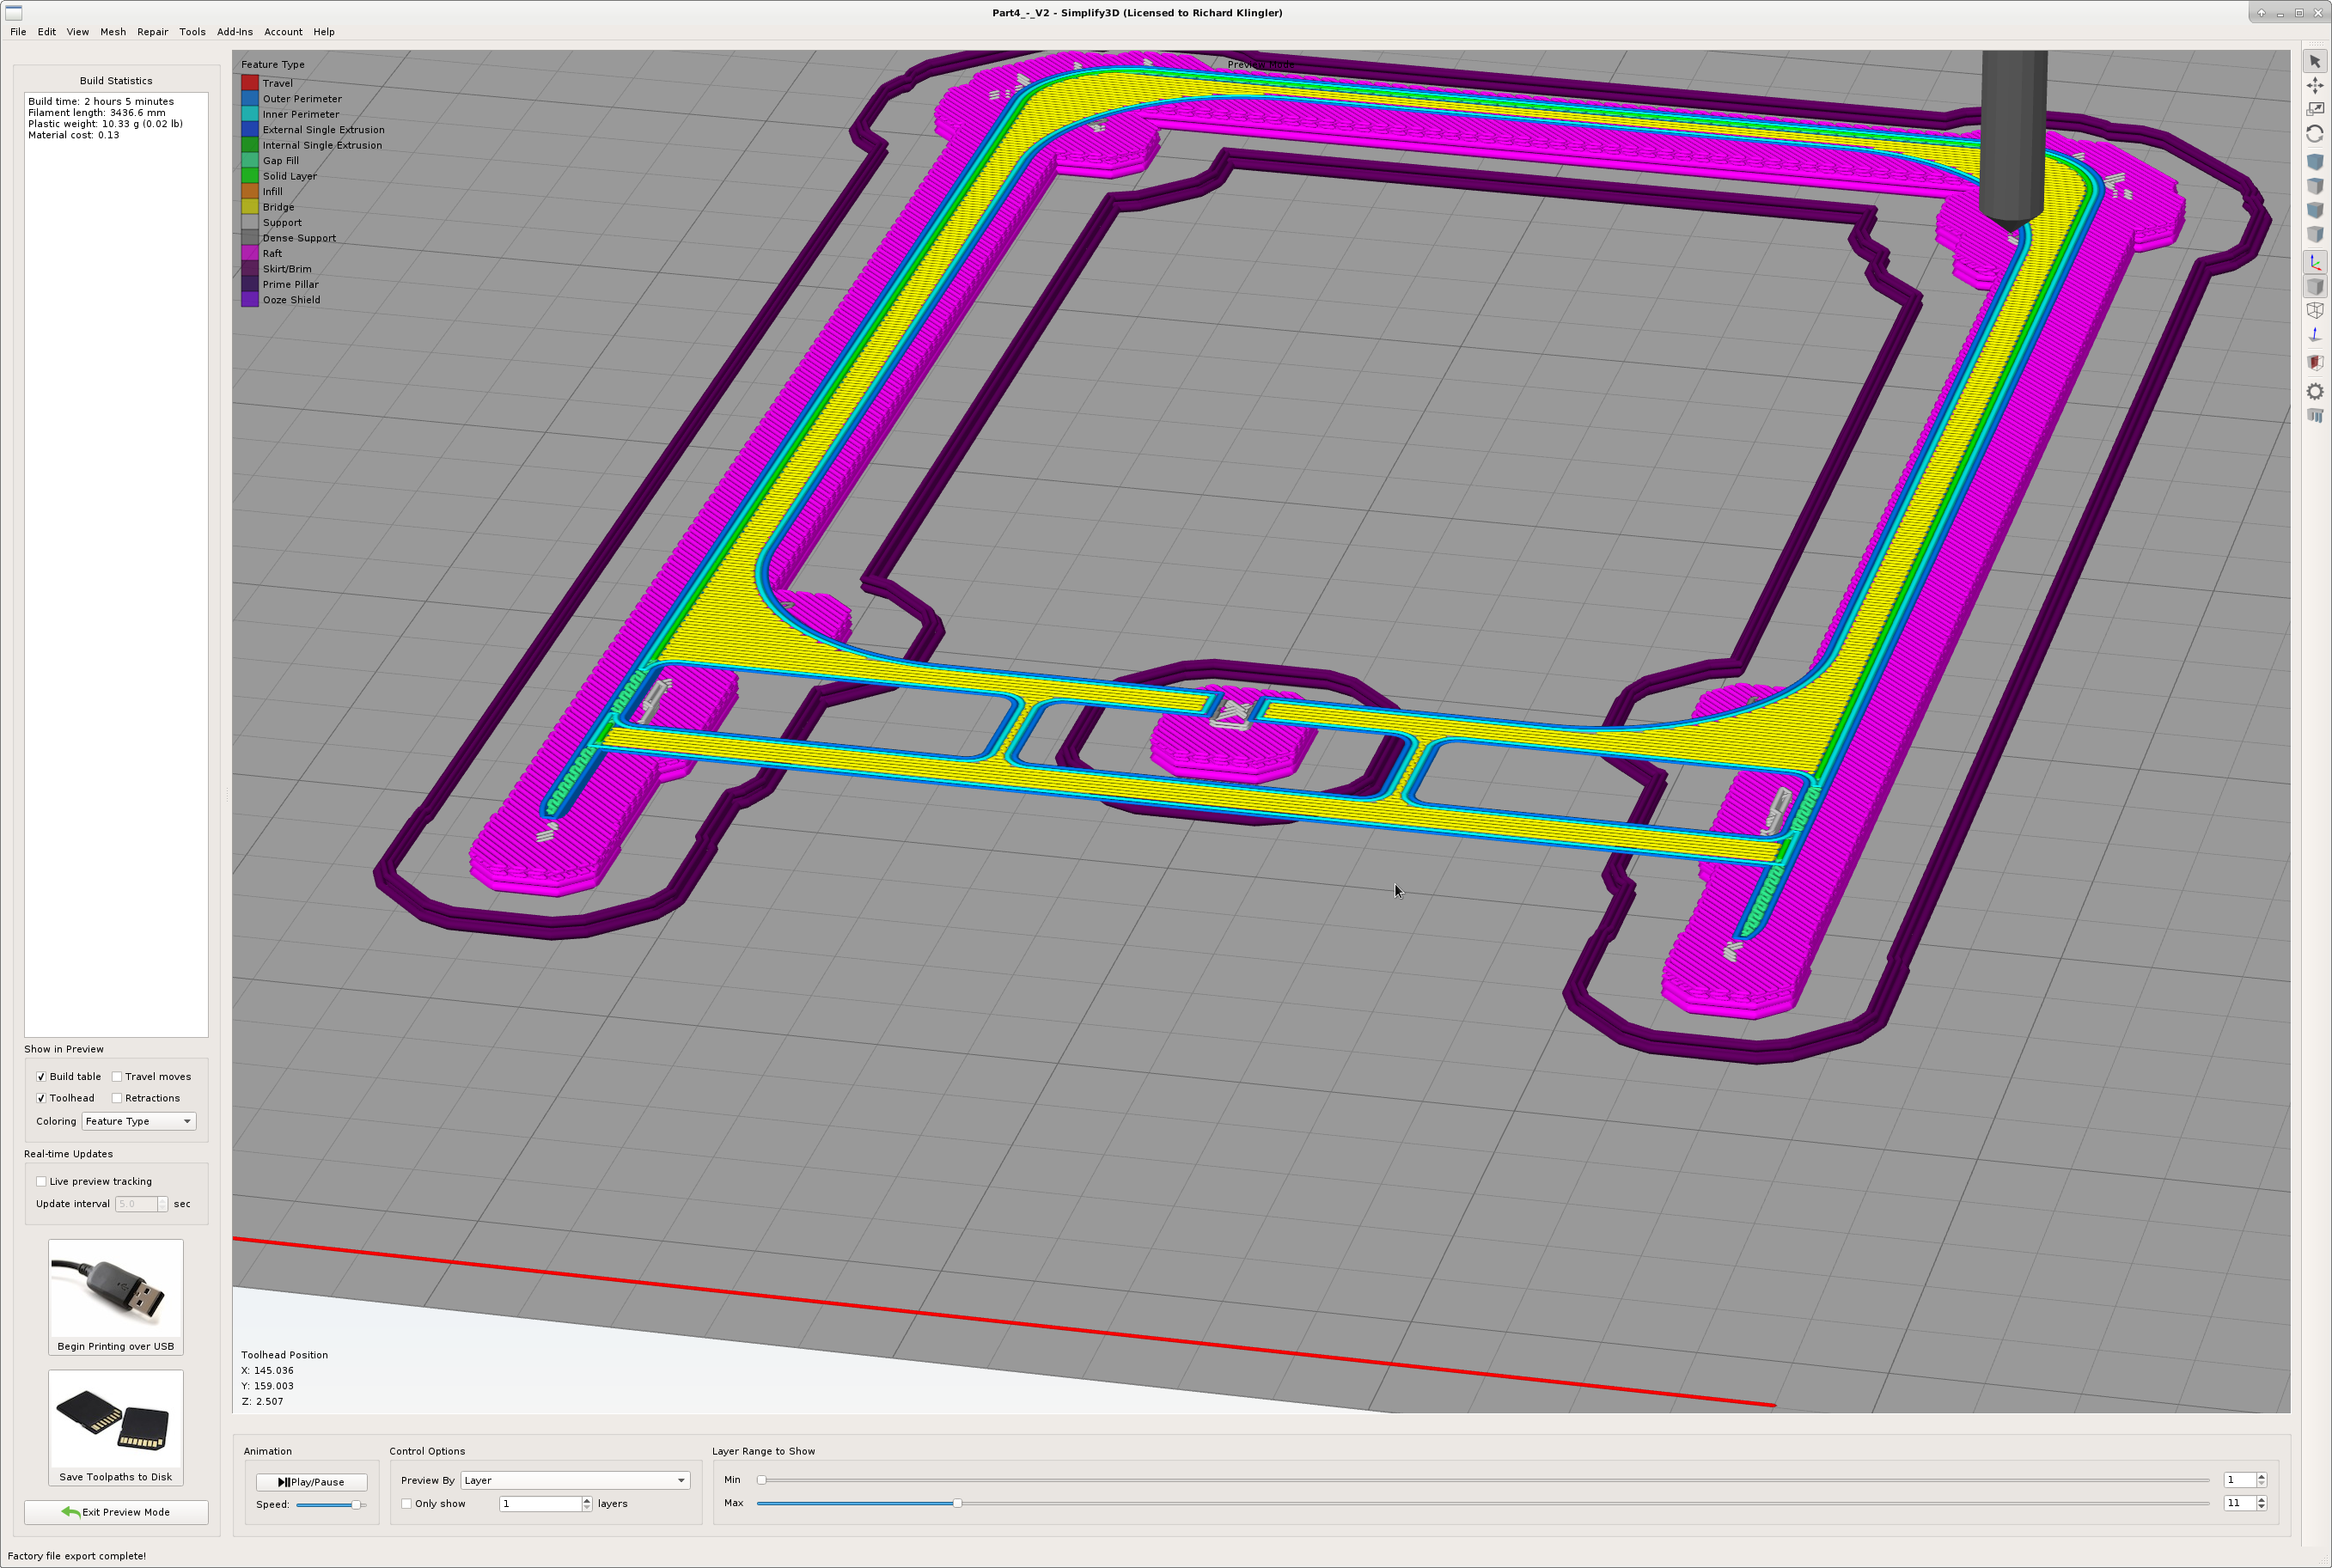Open the Edit menu

47,32
